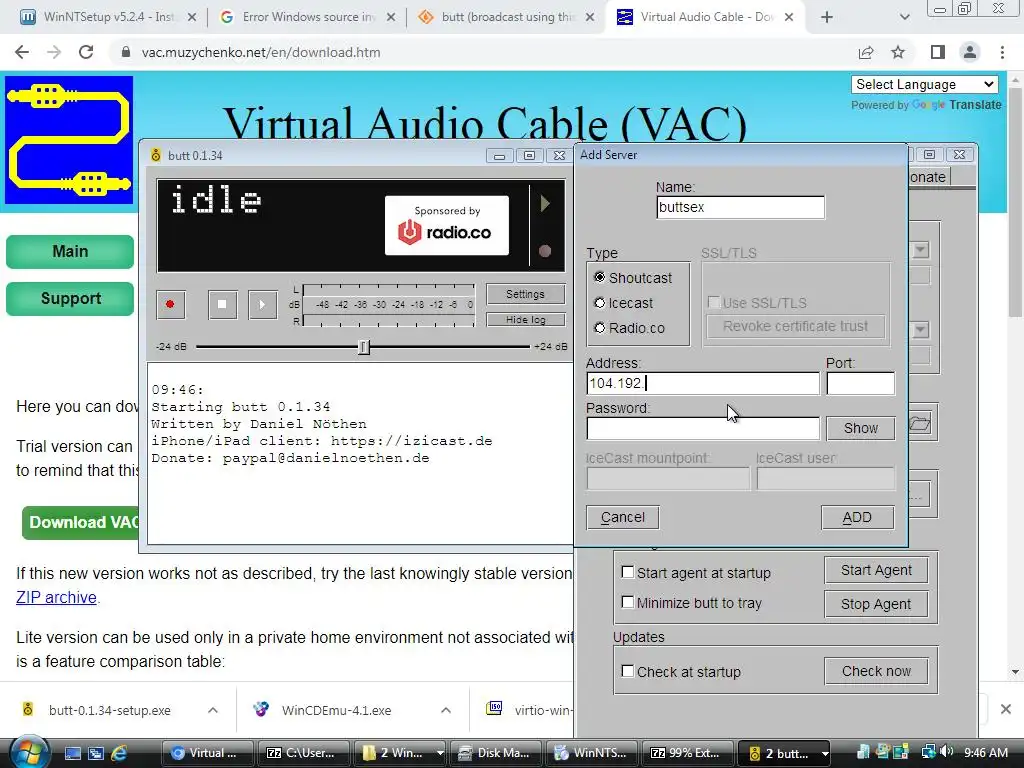Cancel the Add Server dialog
The image size is (1024, 768).
622,517
